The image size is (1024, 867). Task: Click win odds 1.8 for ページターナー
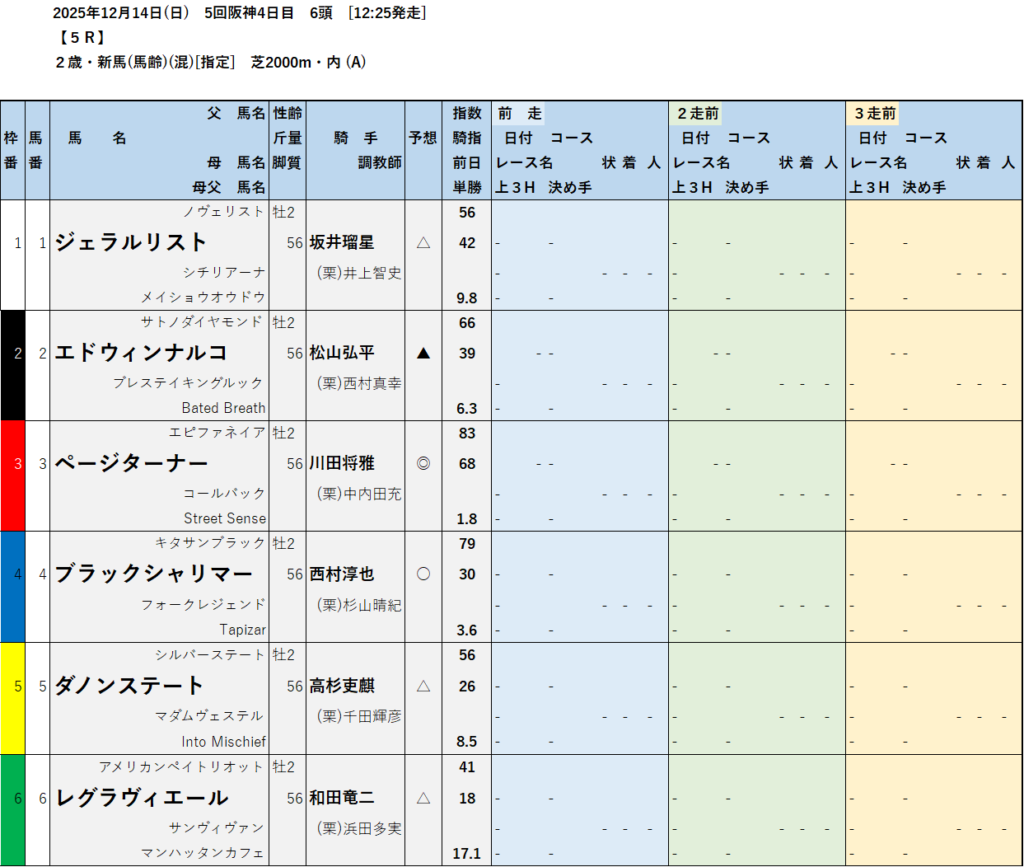tap(466, 518)
